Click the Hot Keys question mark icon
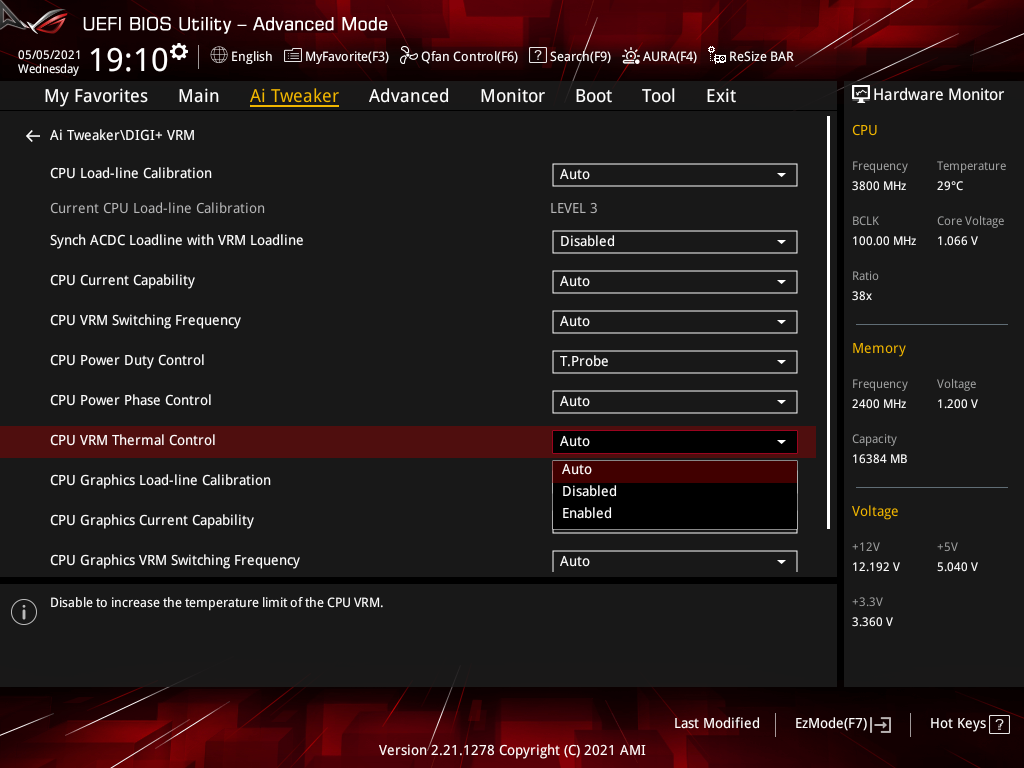Image resolution: width=1024 pixels, height=768 pixels. pos(999,724)
